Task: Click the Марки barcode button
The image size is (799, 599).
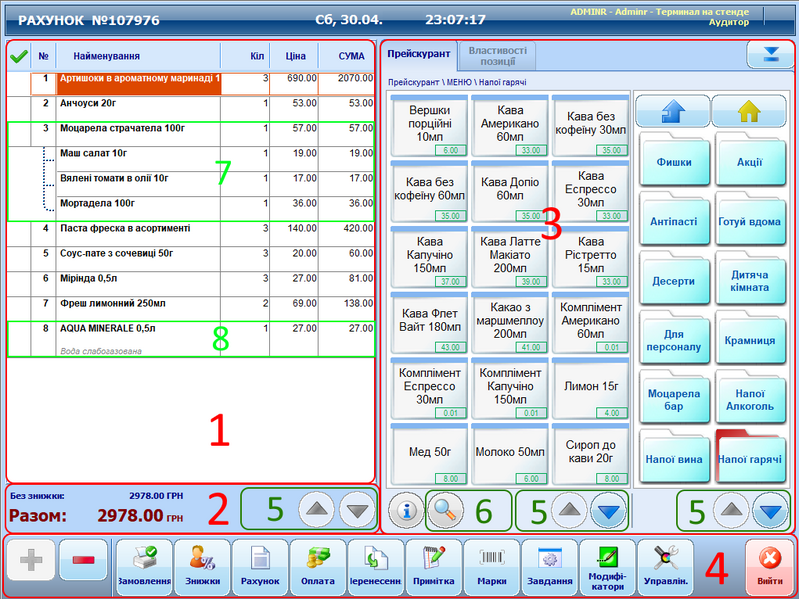Action: tap(491, 565)
